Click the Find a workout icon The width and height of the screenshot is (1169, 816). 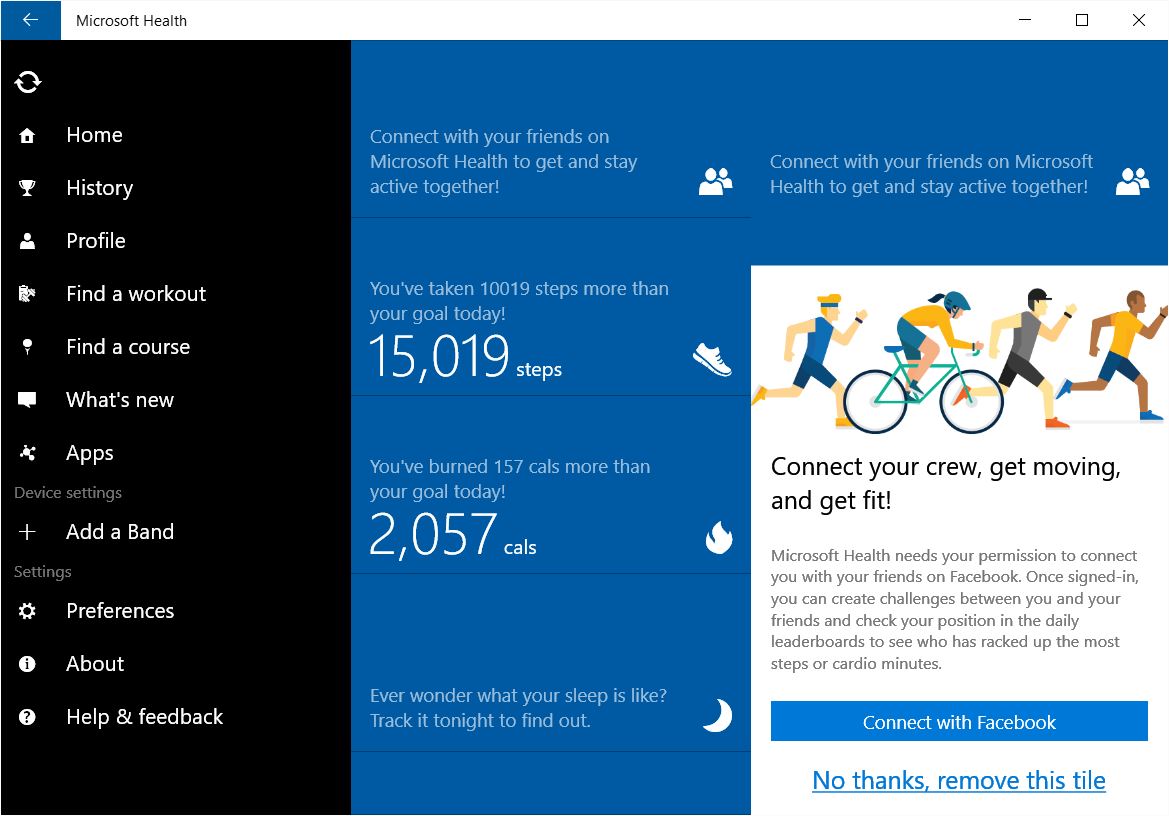(x=27, y=294)
